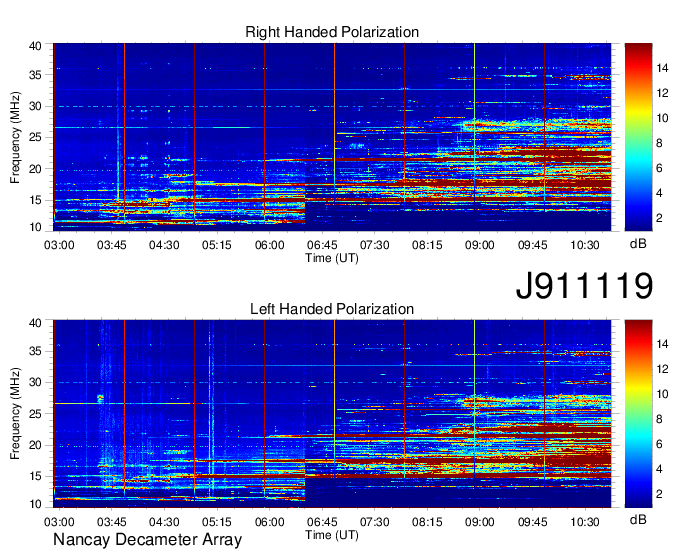Click the Left Handed Polarization spectrogram image

pos(332,414)
